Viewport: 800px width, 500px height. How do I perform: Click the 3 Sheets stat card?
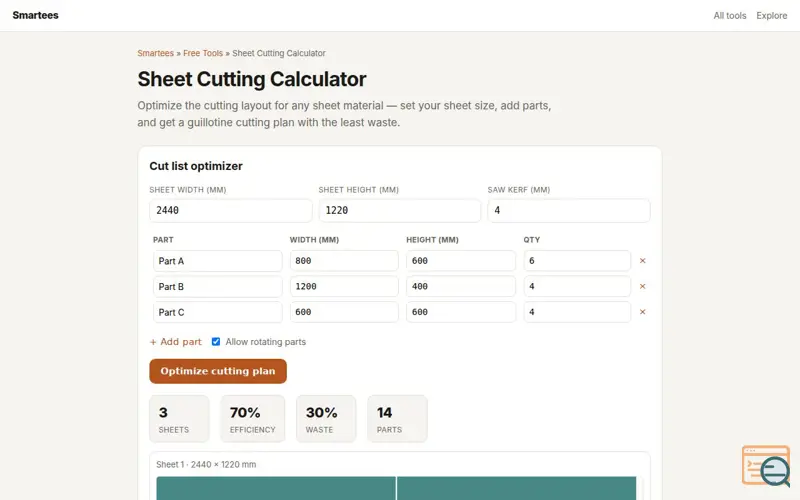click(179, 419)
